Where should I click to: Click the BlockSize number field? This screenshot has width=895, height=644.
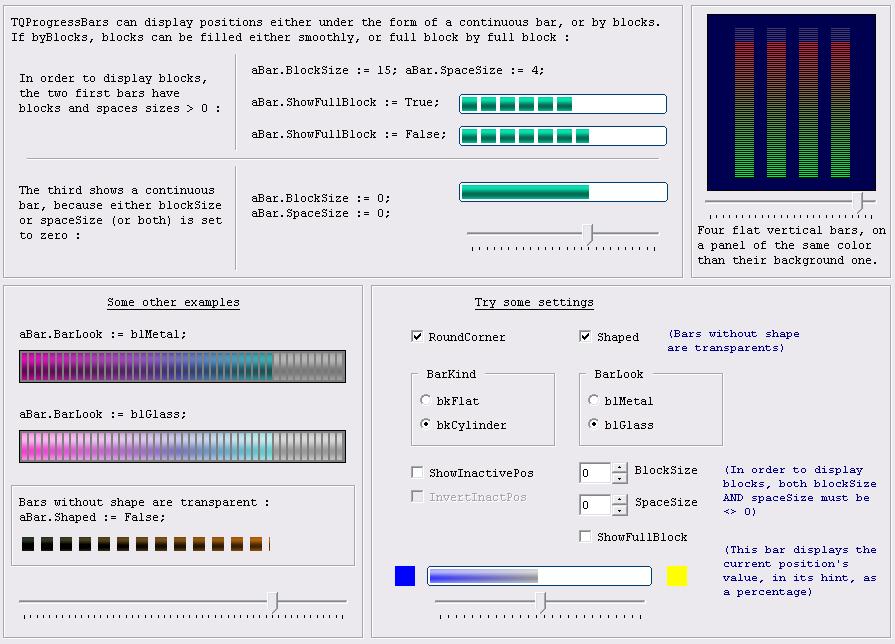[595, 473]
